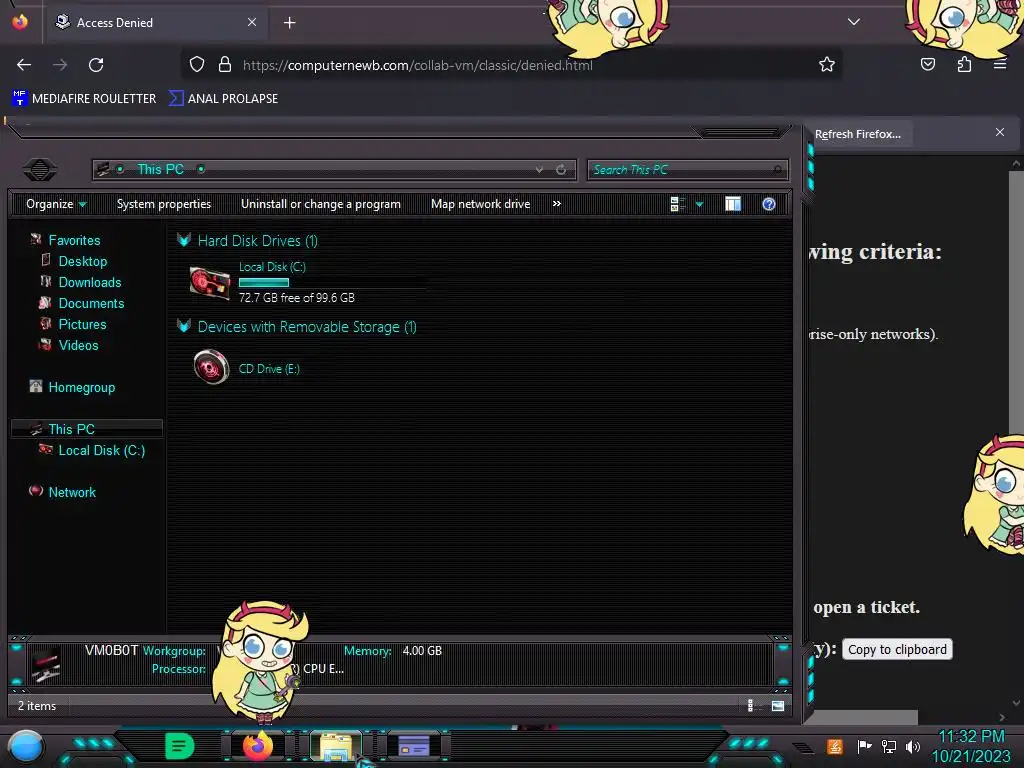The height and width of the screenshot is (768, 1024).
Task: Select the Access Denied tab
Action: 155,23
